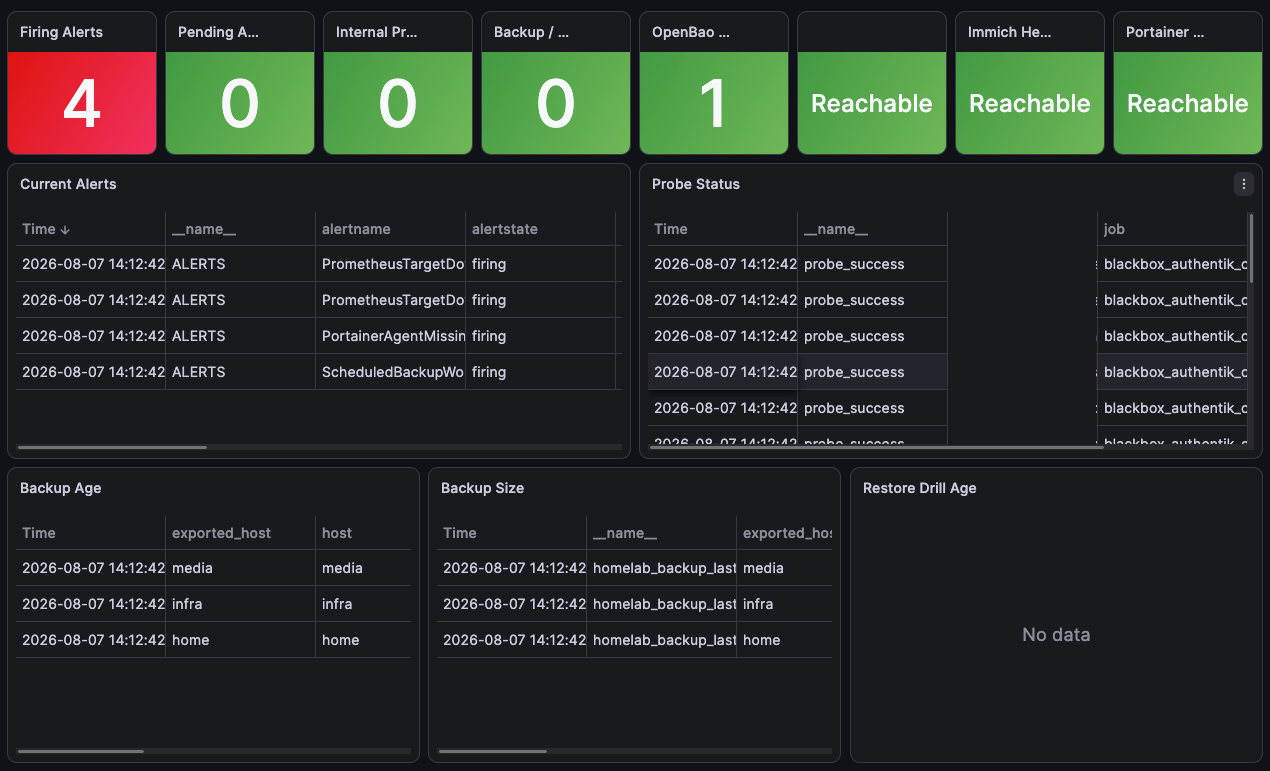
Task: Click Reachable value in Immich panel
Action: (x=1030, y=103)
